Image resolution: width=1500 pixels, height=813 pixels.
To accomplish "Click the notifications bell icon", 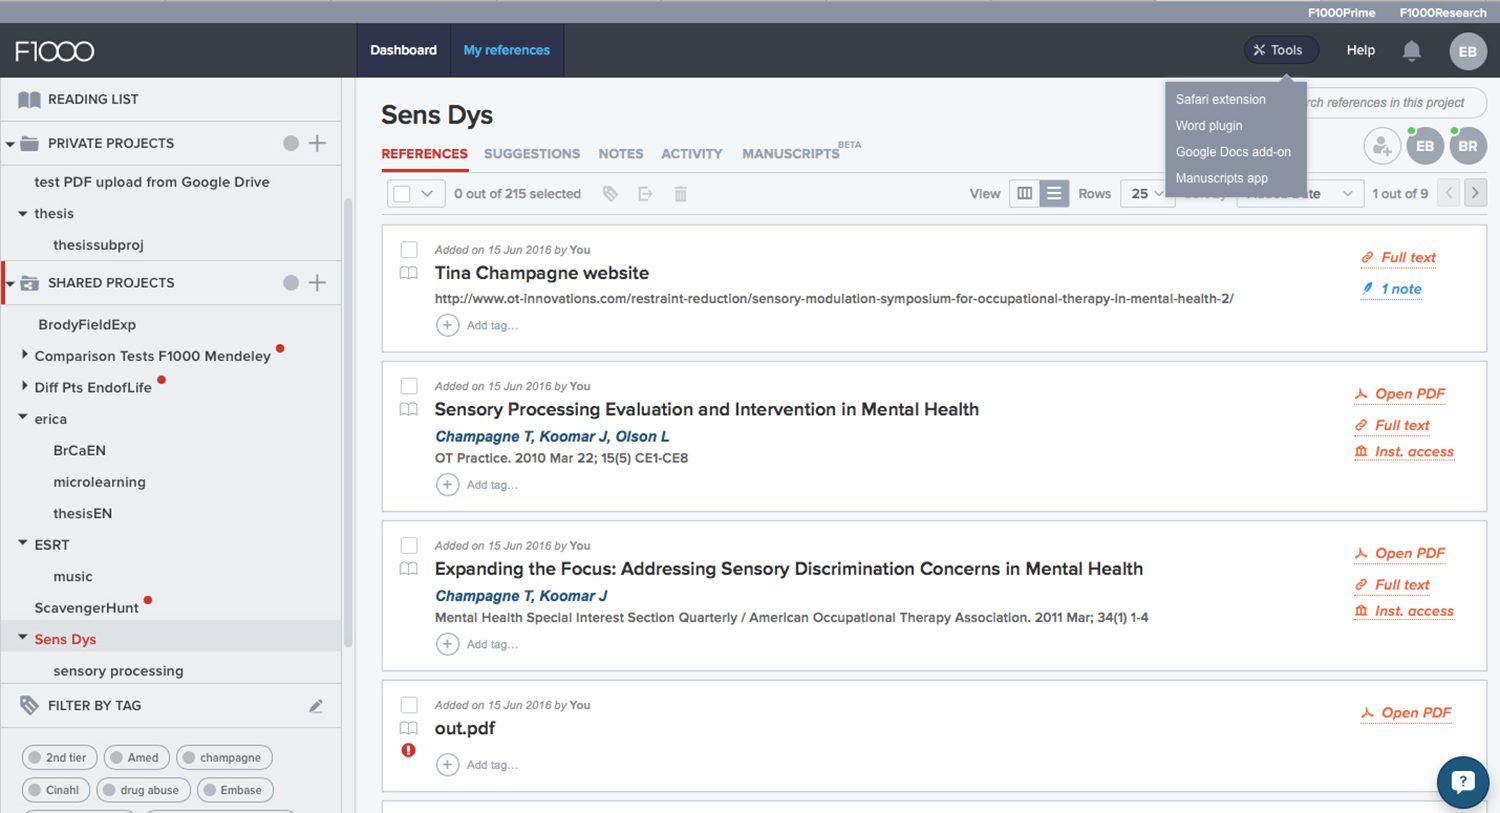I will coord(1411,51).
